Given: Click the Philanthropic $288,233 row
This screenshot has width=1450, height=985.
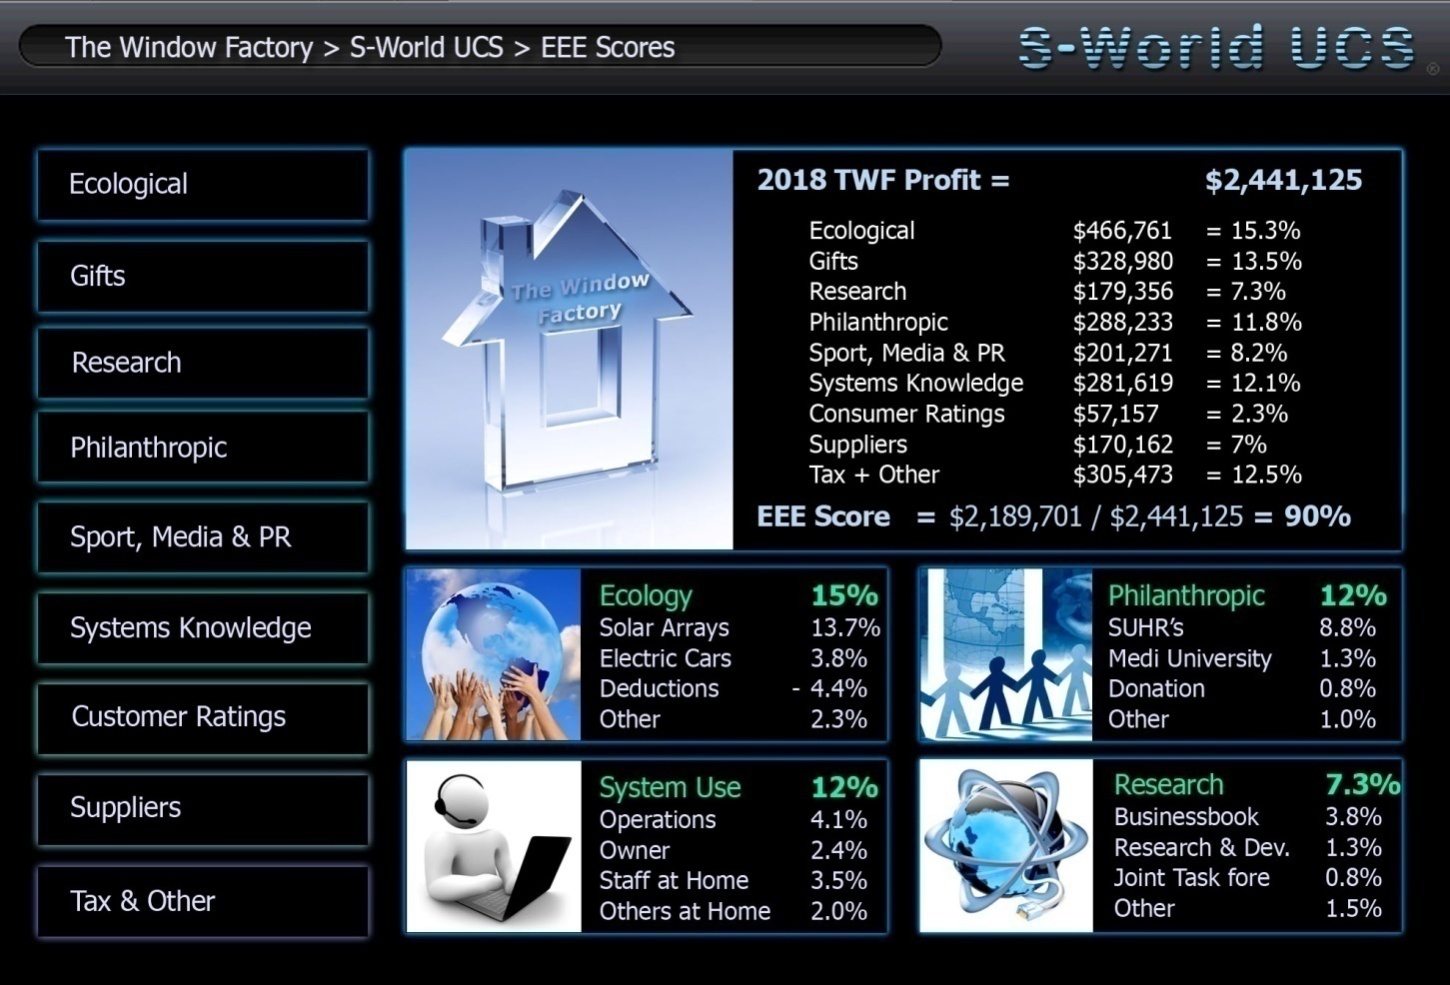Looking at the screenshot, I should click(x=1055, y=323).
